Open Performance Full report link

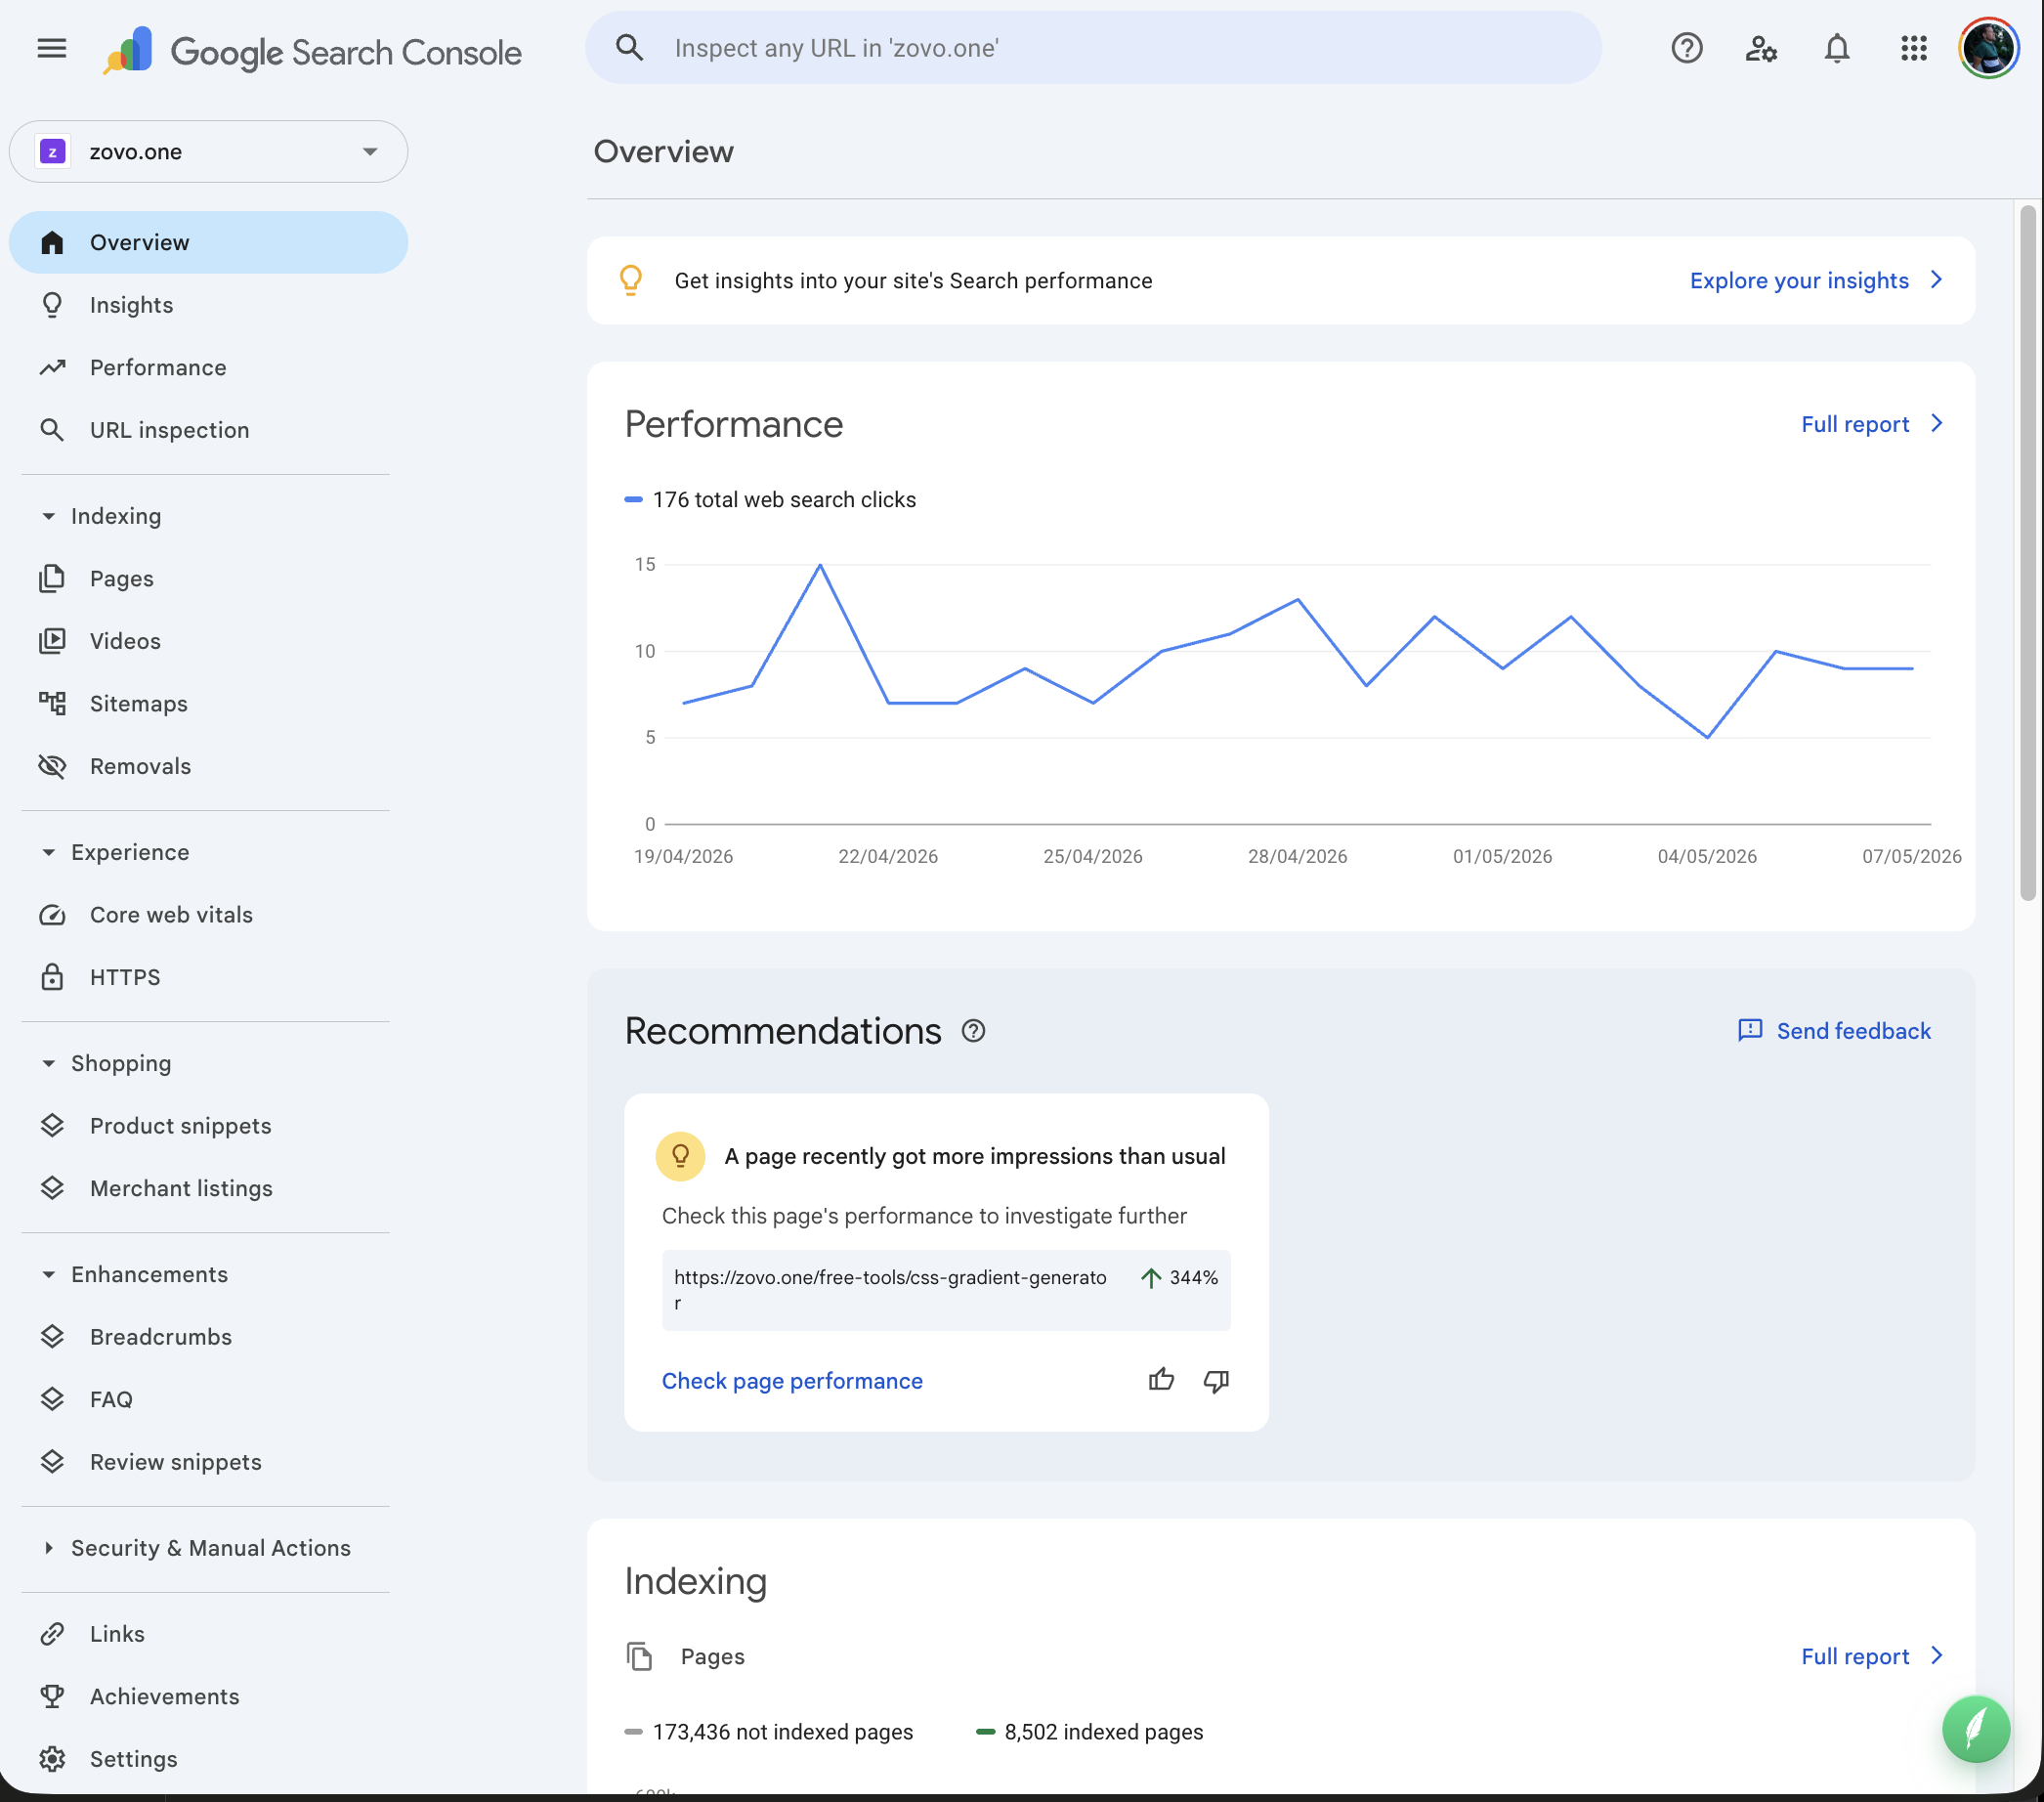pos(1855,424)
